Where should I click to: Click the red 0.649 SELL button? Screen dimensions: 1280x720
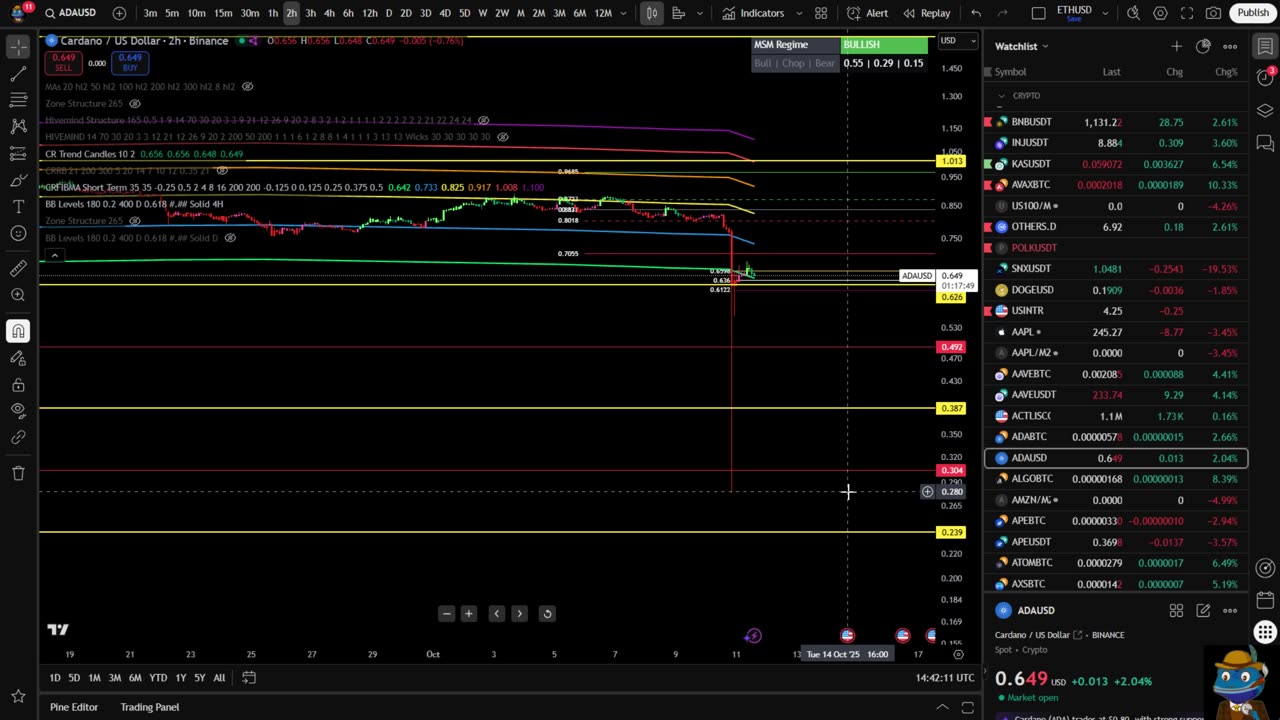pos(63,61)
